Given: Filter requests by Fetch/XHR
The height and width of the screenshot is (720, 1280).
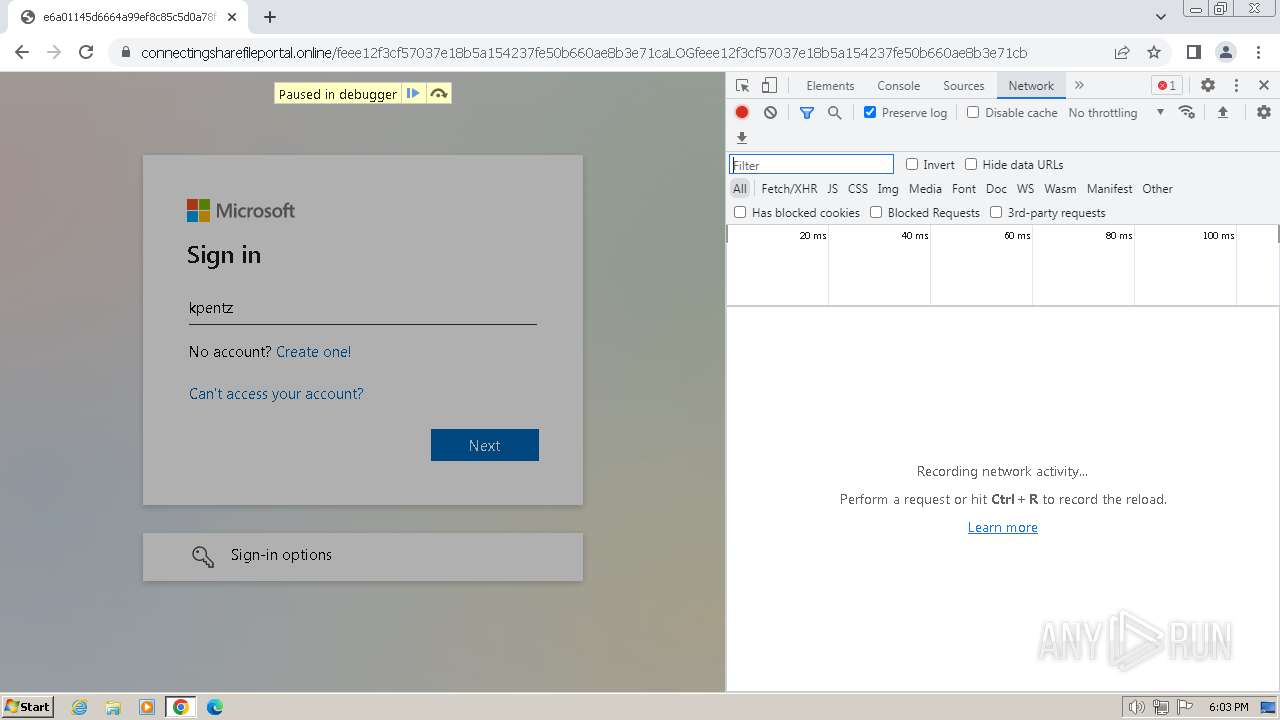Looking at the screenshot, I should 789,188.
